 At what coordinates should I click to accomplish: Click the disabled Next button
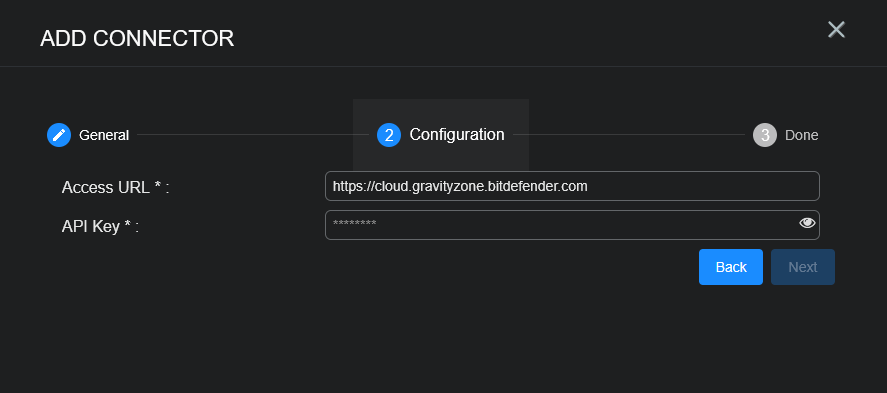[x=803, y=267]
